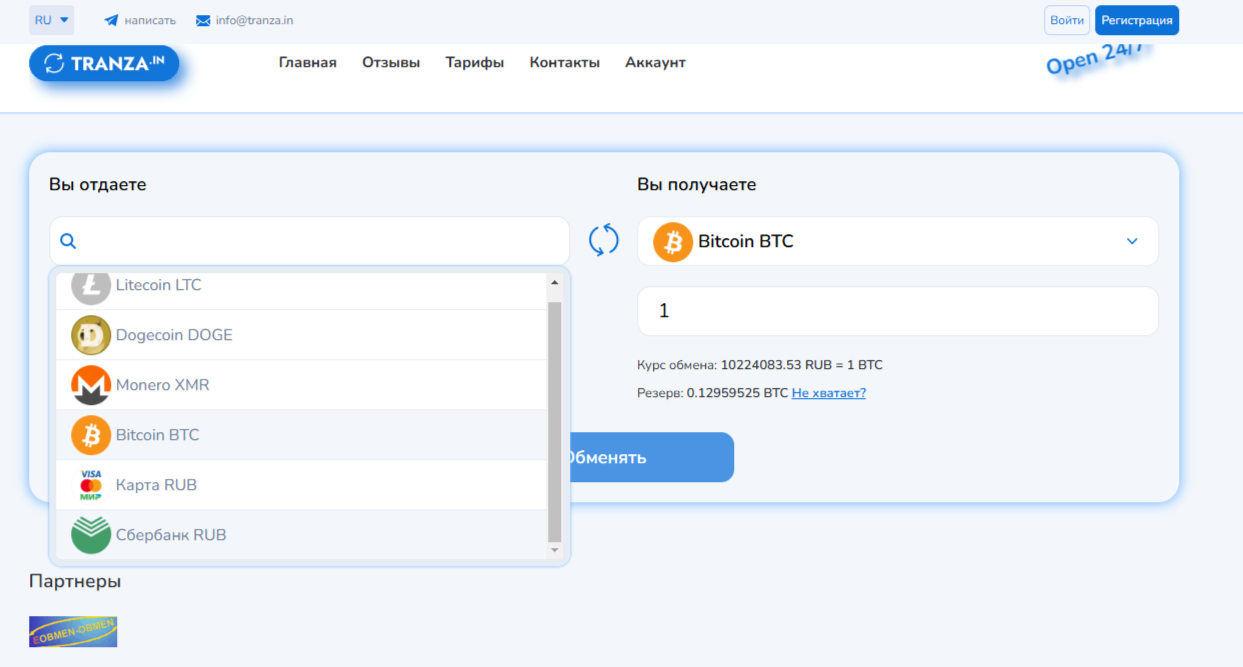Click the Обменять exchange button
The height and width of the screenshot is (667, 1243).
tap(651, 457)
